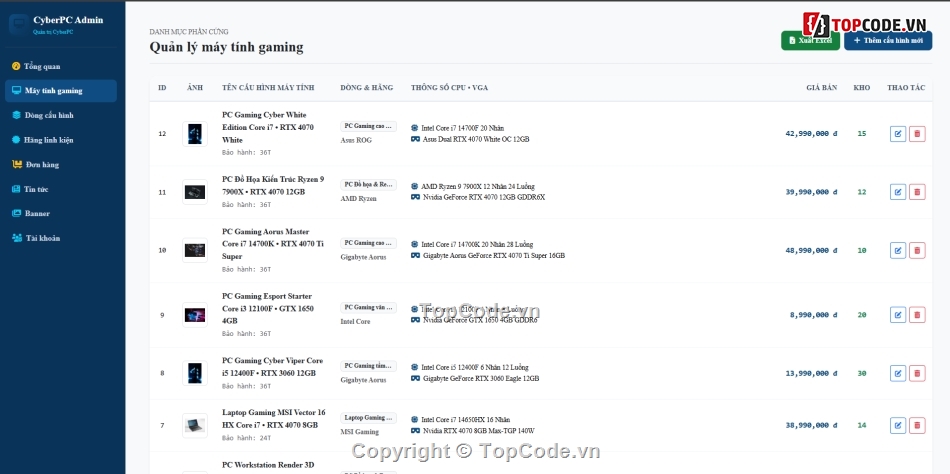Click Gigabyte GeForce RTX 3060 Eagle 12GB text
950x474 pixels.
point(480,379)
